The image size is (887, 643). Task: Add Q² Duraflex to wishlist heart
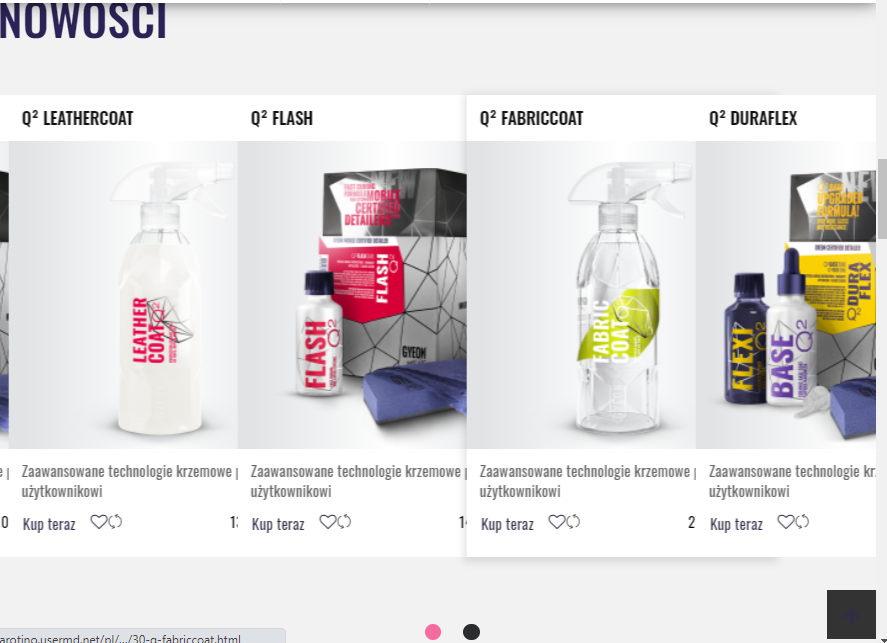pos(786,522)
